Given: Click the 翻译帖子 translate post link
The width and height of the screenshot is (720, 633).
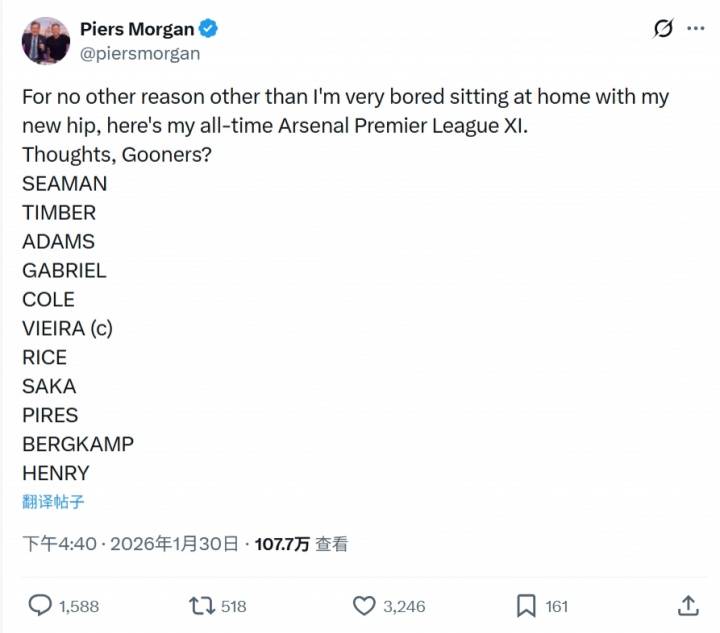Looking at the screenshot, I should [x=53, y=501].
